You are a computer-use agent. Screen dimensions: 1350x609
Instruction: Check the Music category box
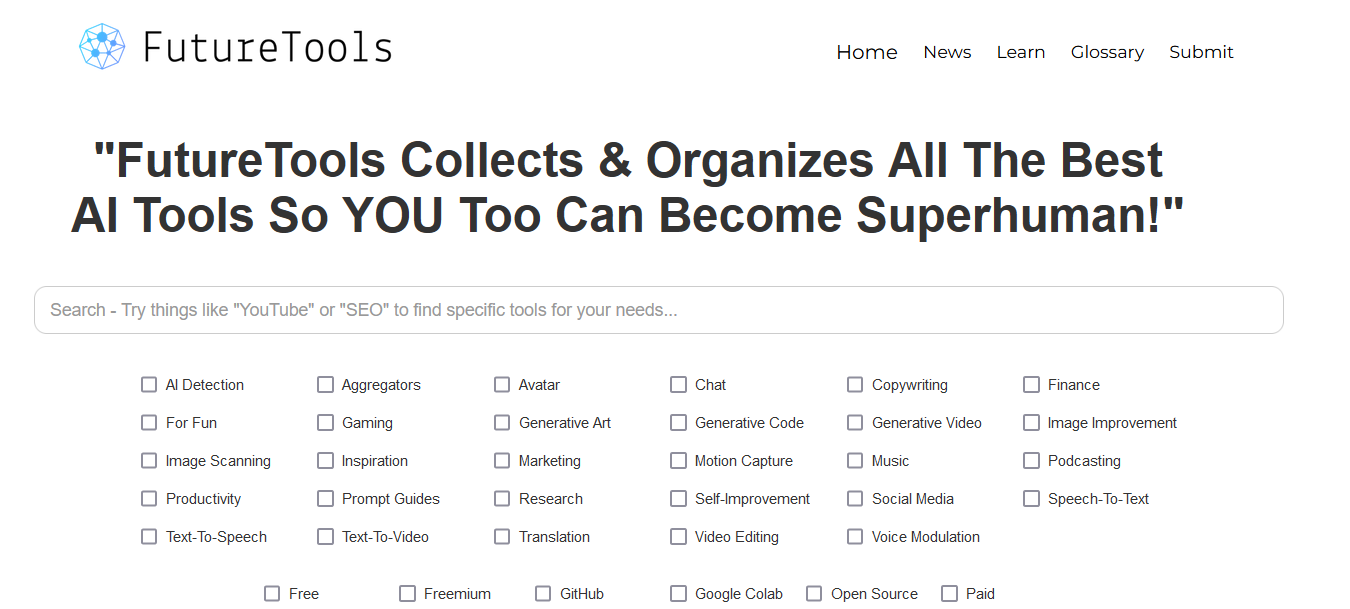855,461
